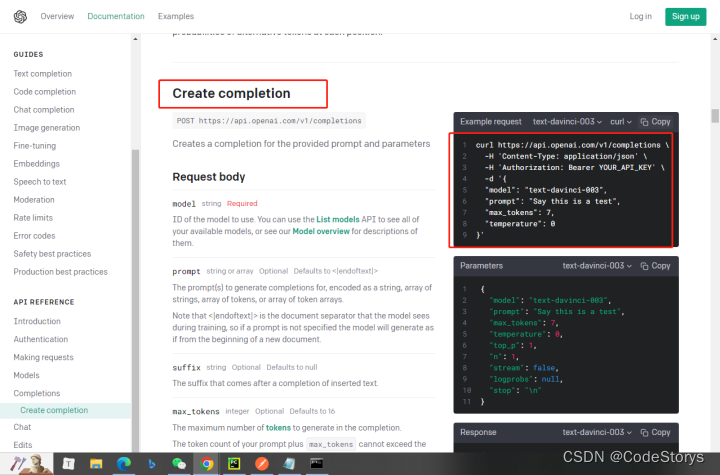The width and height of the screenshot is (720, 475).
Task: Open Safety best practices guide
Action: (52, 254)
